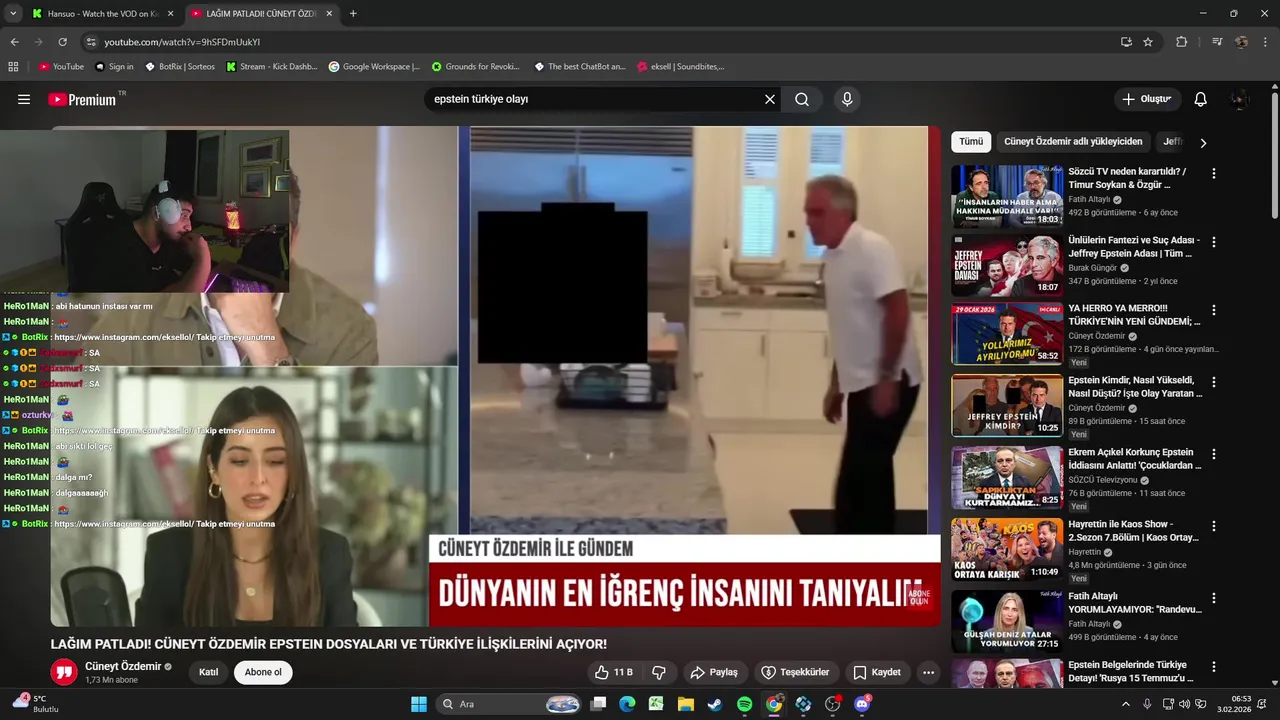This screenshot has height=720, width=1280.
Task: Open SÖZCÜ Televizyonu channel name
Action: tap(1103, 480)
